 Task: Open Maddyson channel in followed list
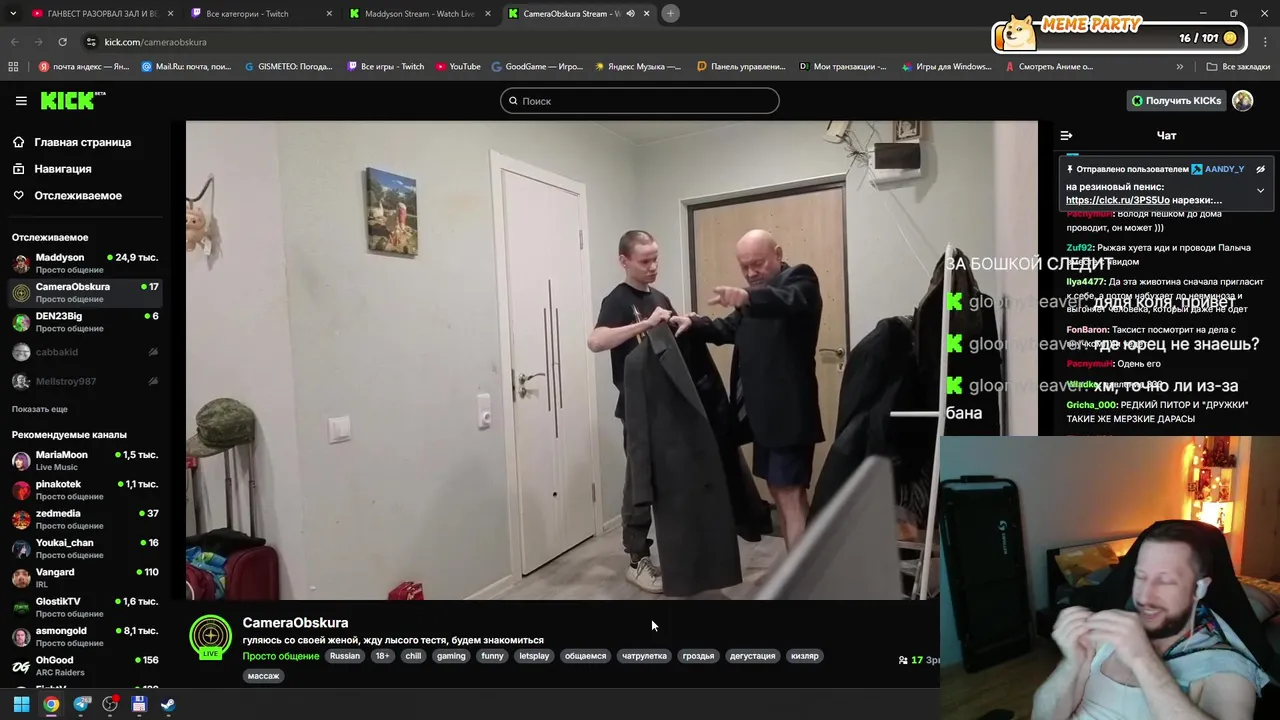click(x=85, y=263)
